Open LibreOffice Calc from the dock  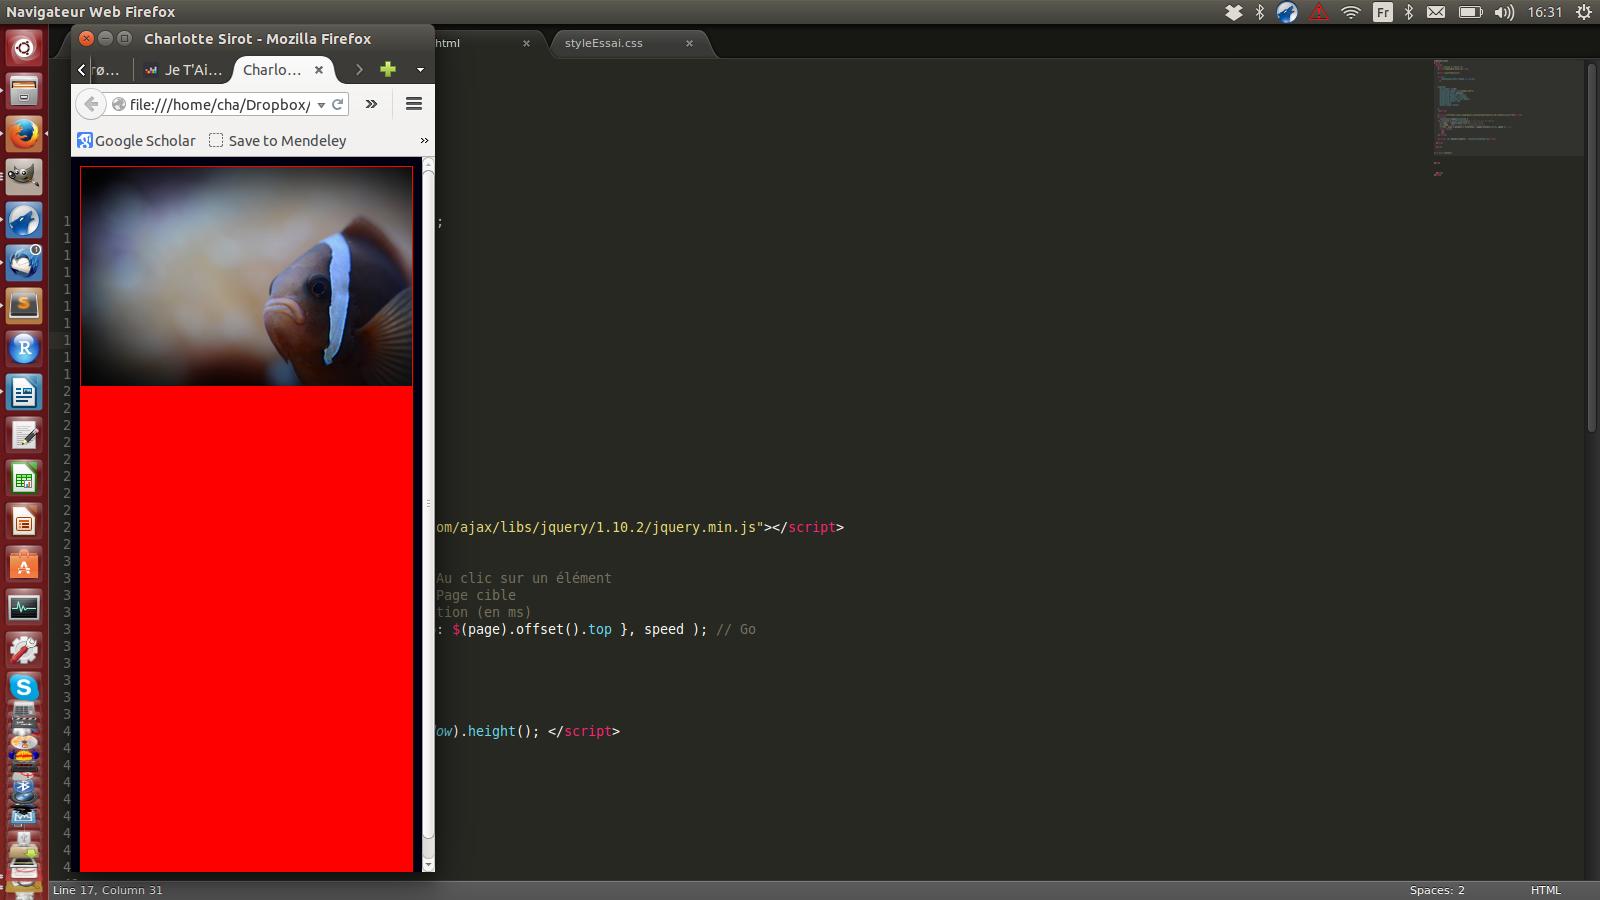pos(24,479)
